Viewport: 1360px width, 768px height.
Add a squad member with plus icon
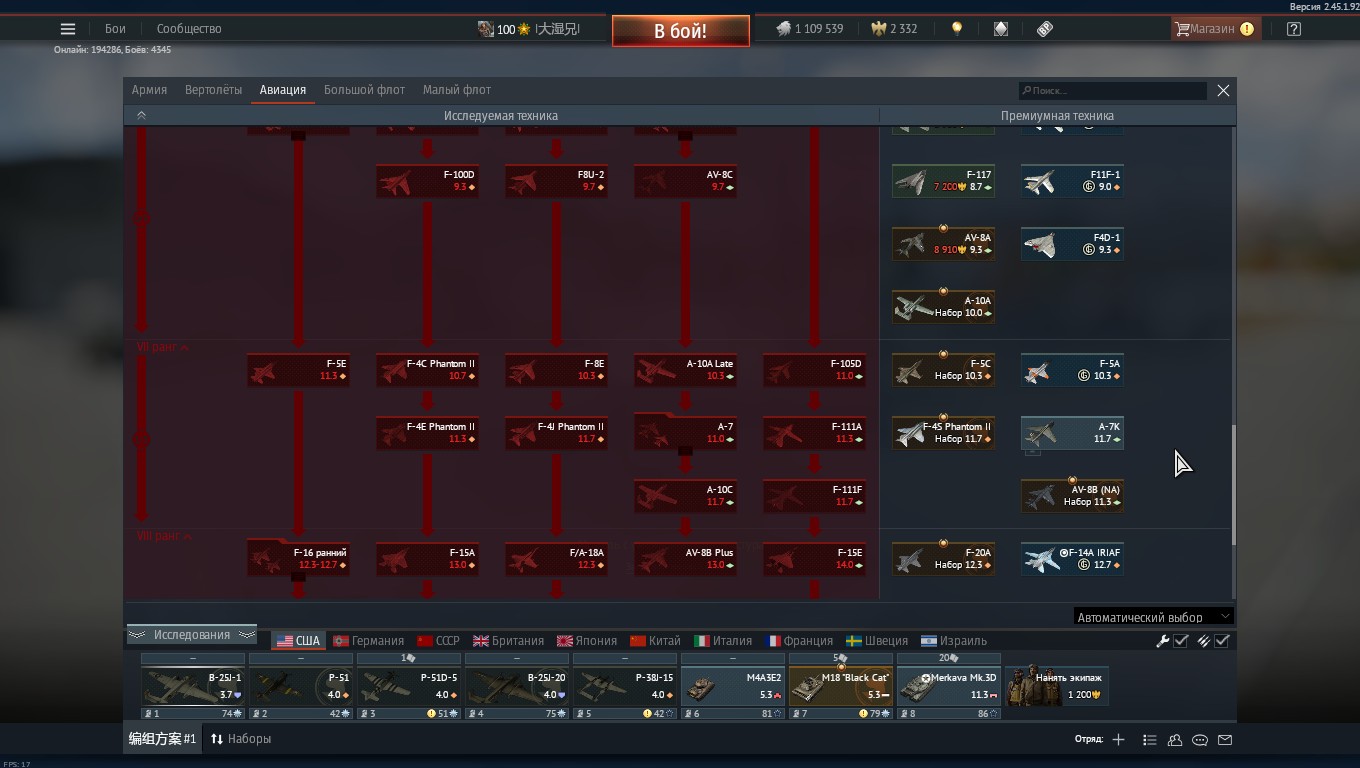pyautogui.click(x=1118, y=740)
